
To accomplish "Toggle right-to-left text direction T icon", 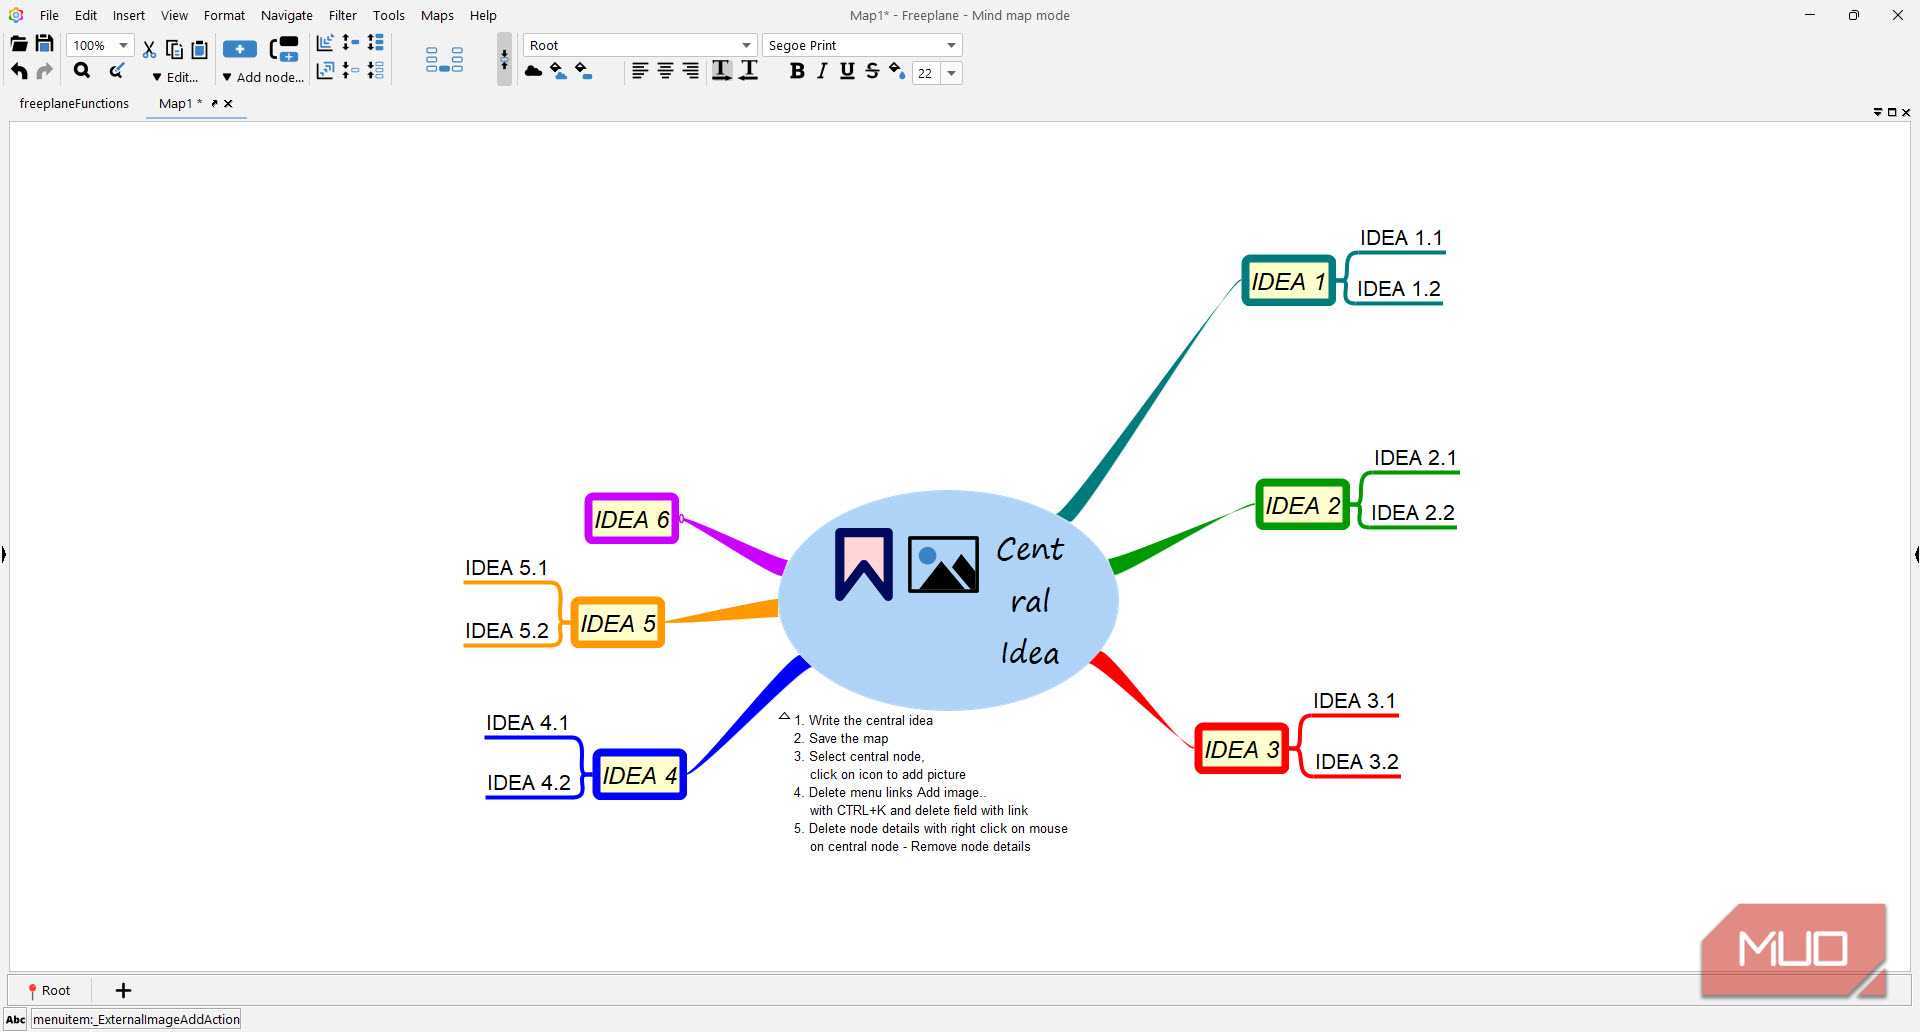I will pyautogui.click(x=748, y=71).
